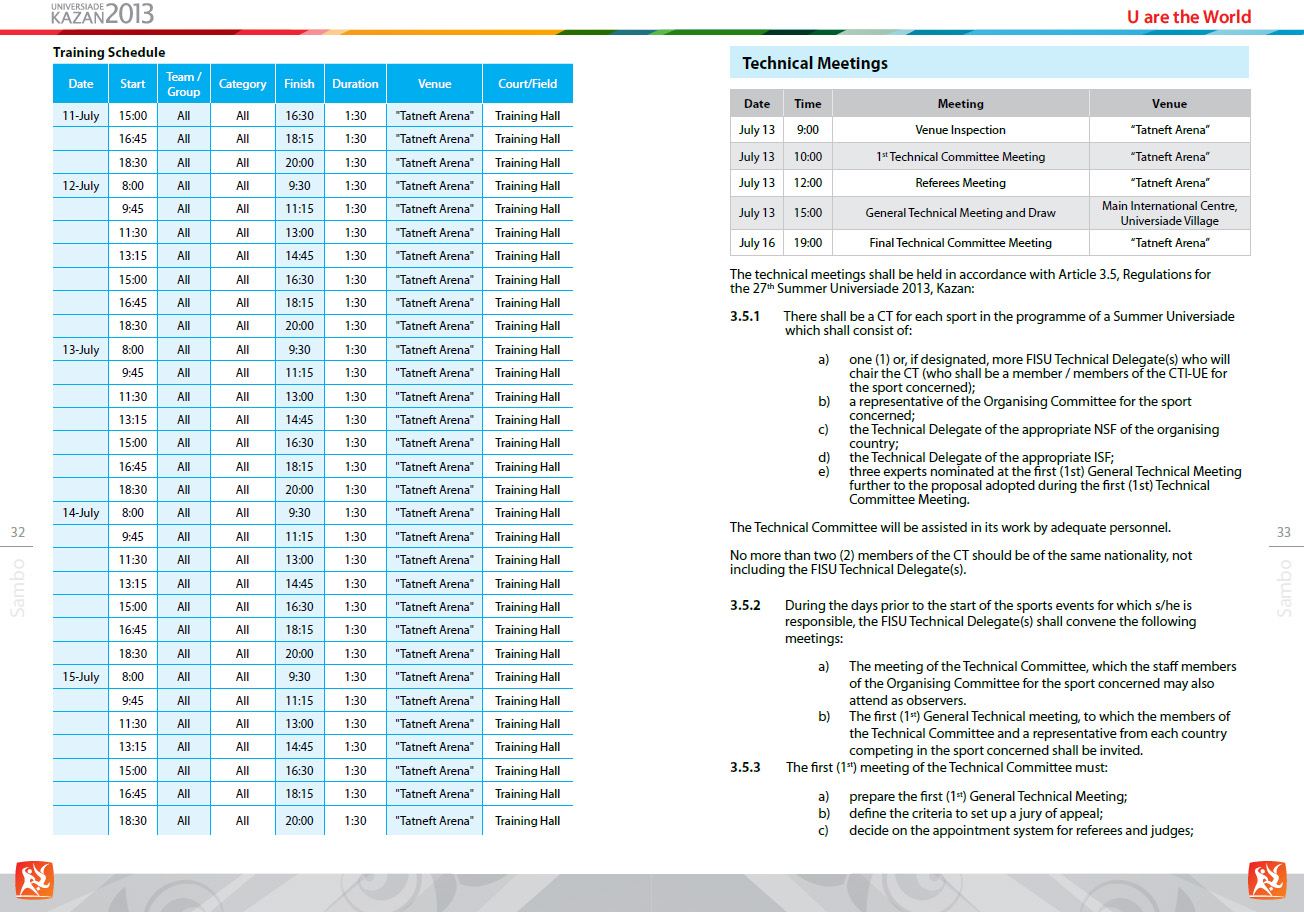The width and height of the screenshot is (1304, 912).
Task: Click the 9:00 time in Technical Meetings table
Action: click(808, 130)
